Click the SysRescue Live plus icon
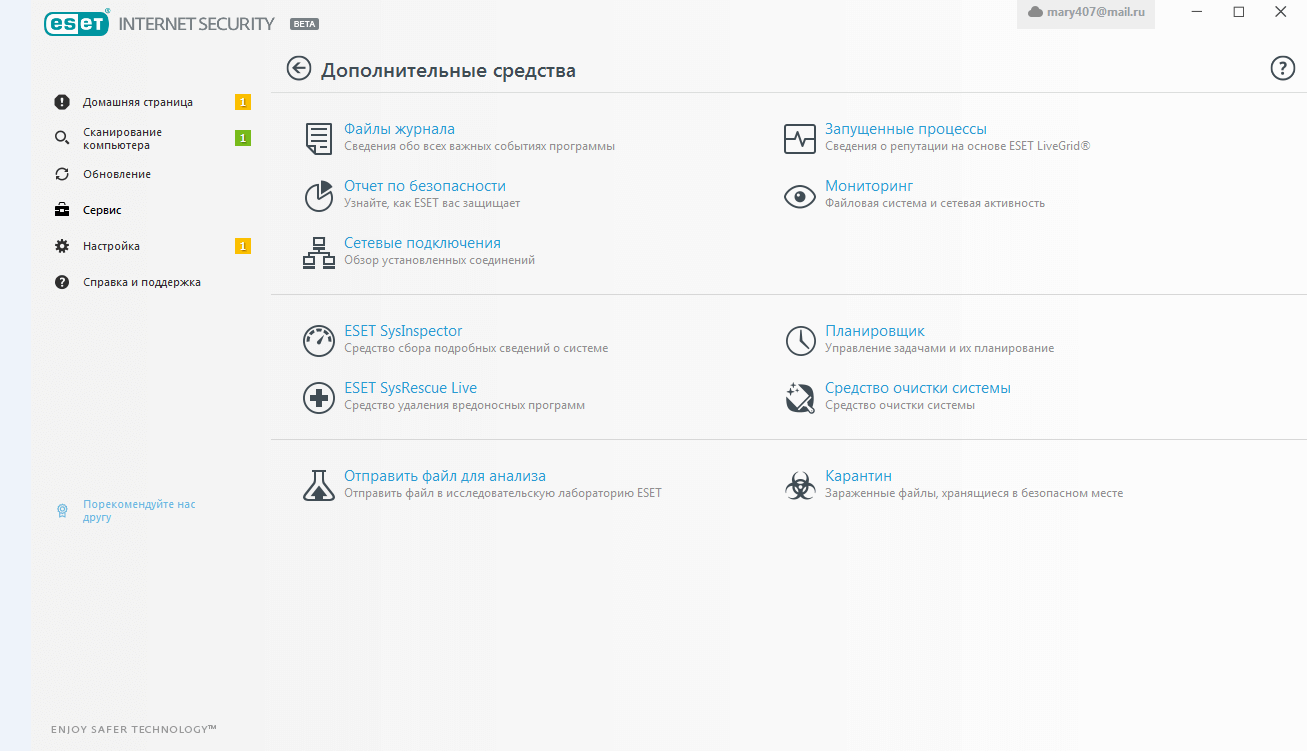The height and width of the screenshot is (751, 1307). click(x=318, y=398)
